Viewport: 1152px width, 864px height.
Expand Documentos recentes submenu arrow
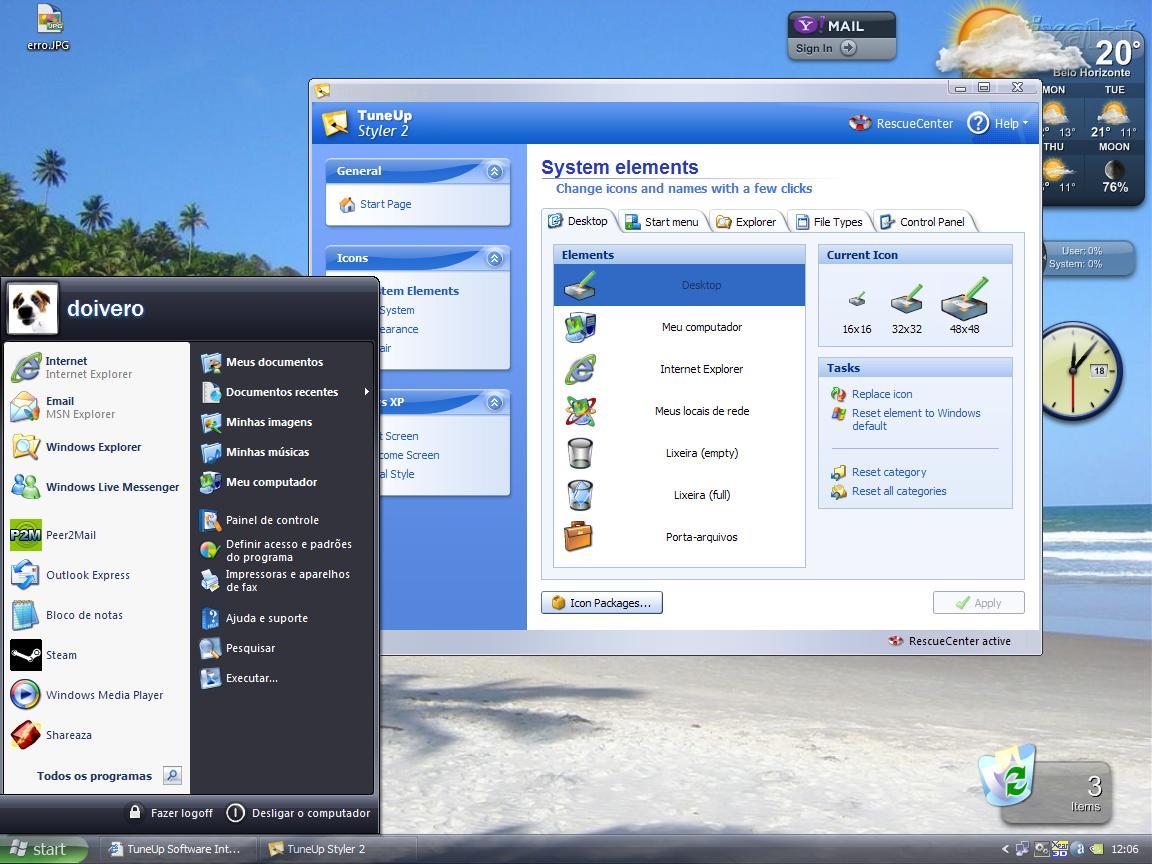point(366,392)
